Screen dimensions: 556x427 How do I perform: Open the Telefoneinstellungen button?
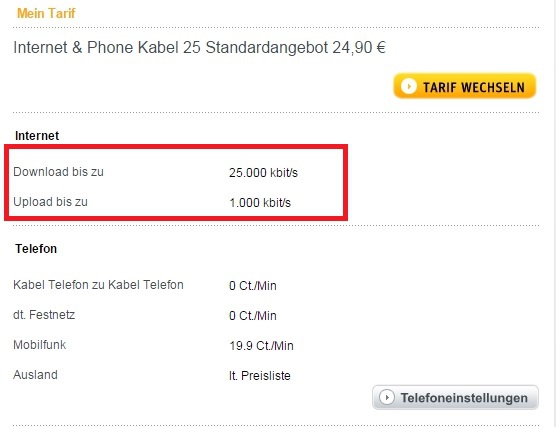point(455,398)
